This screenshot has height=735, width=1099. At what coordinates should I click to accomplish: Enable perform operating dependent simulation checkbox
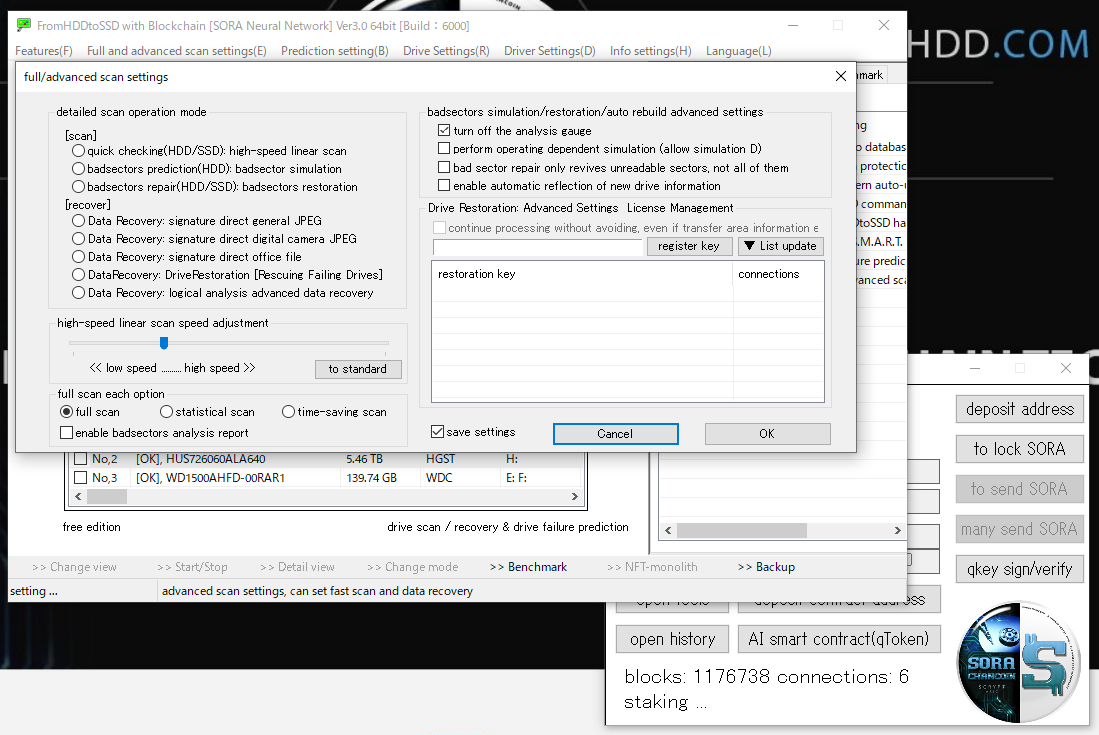444,149
